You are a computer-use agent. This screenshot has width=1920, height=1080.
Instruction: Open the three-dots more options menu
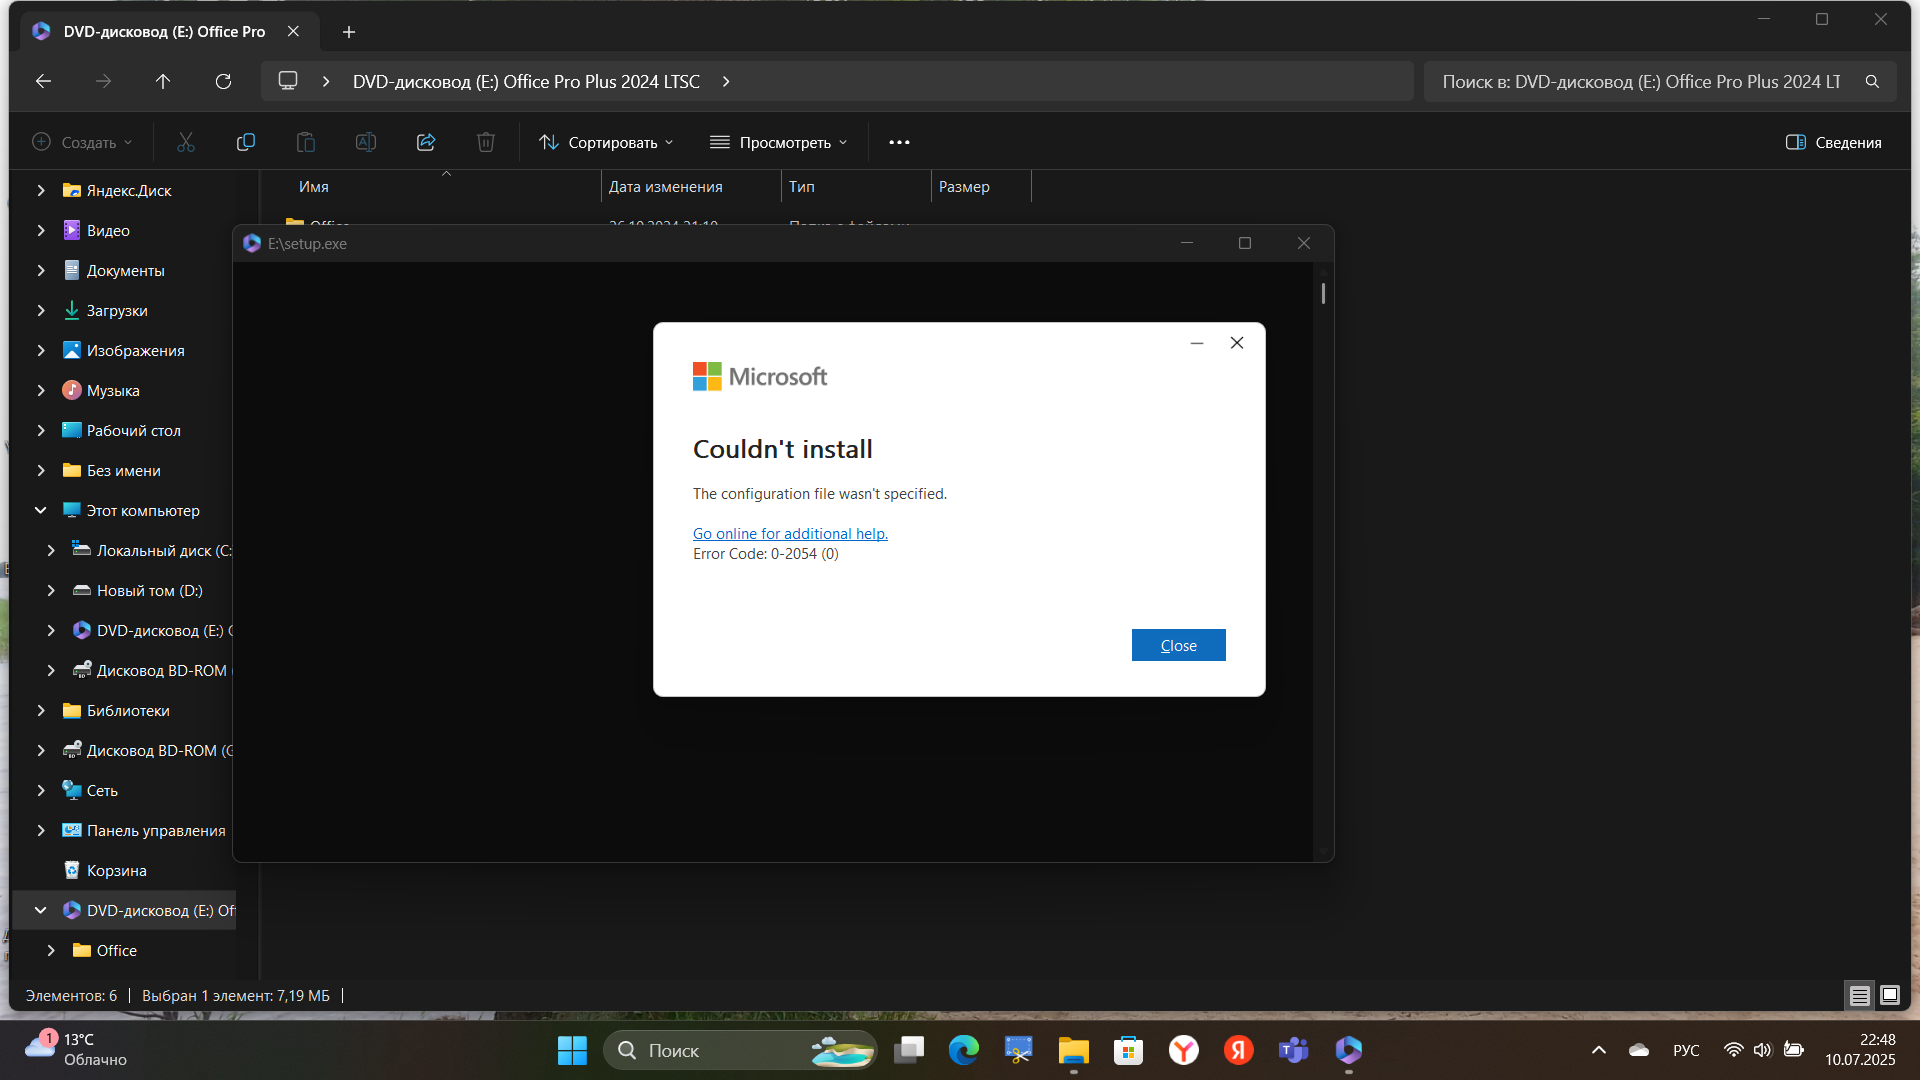coord(899,142)
